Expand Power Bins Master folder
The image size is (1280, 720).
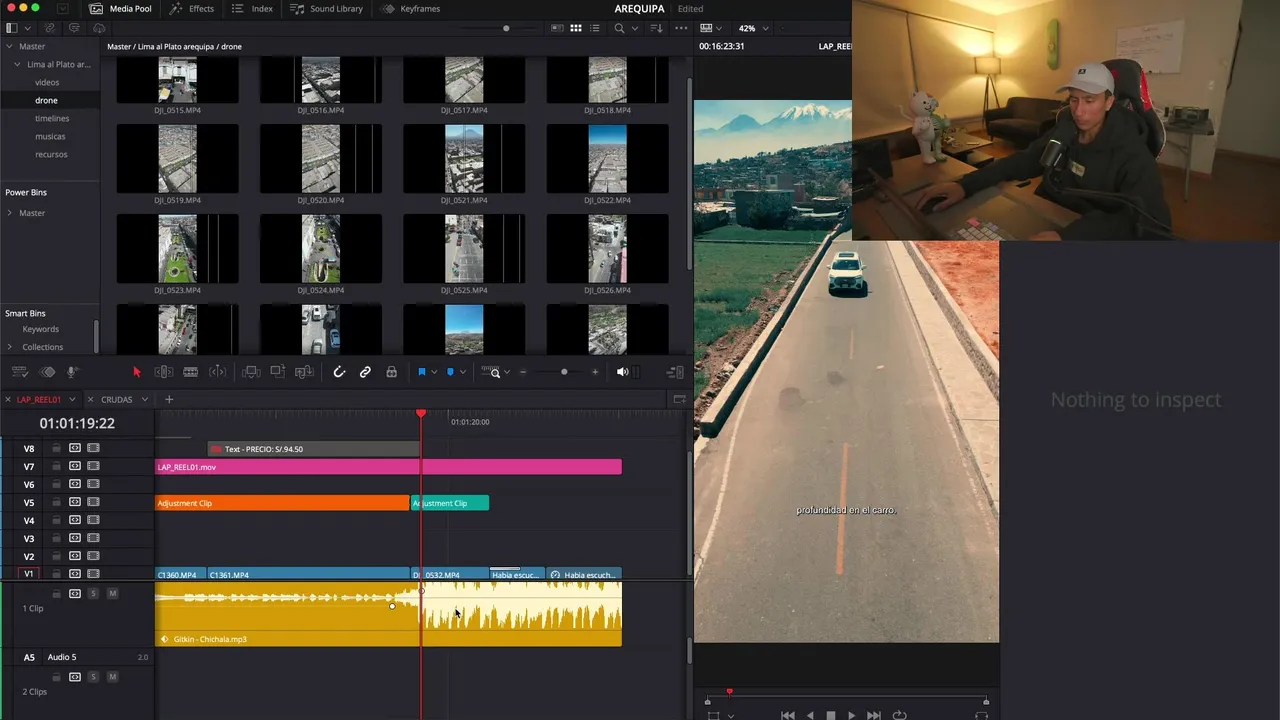tap(9, 213)
